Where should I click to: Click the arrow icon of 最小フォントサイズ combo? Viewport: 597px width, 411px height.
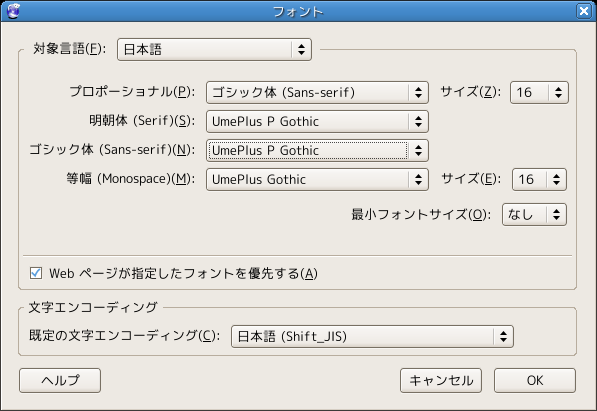pos(556,214)
